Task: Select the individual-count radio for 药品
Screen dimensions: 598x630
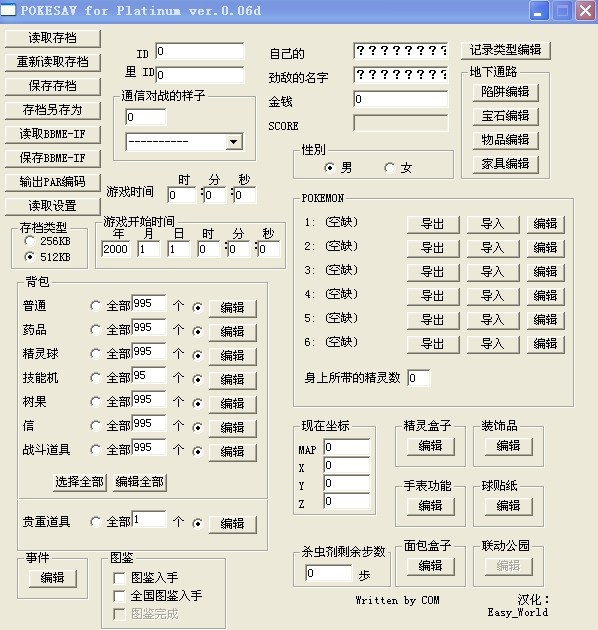Action: 198,332
